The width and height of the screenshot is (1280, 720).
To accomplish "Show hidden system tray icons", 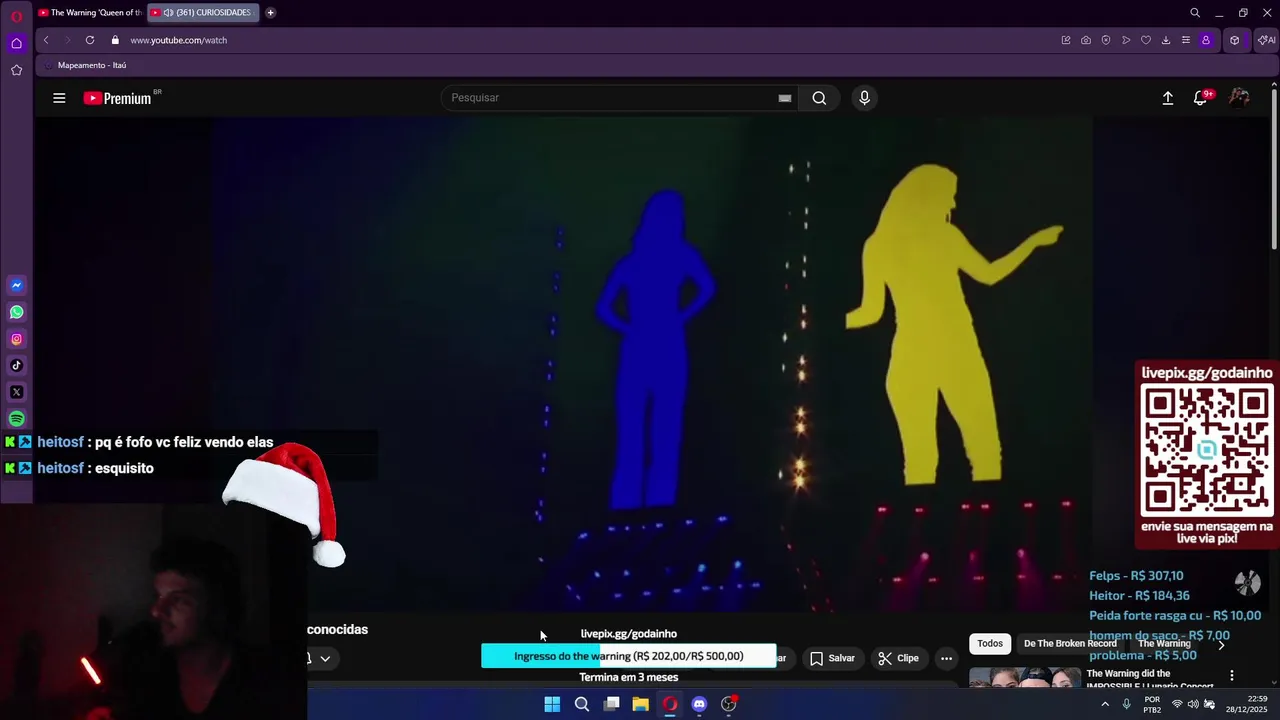I will tap(1105, 704).
